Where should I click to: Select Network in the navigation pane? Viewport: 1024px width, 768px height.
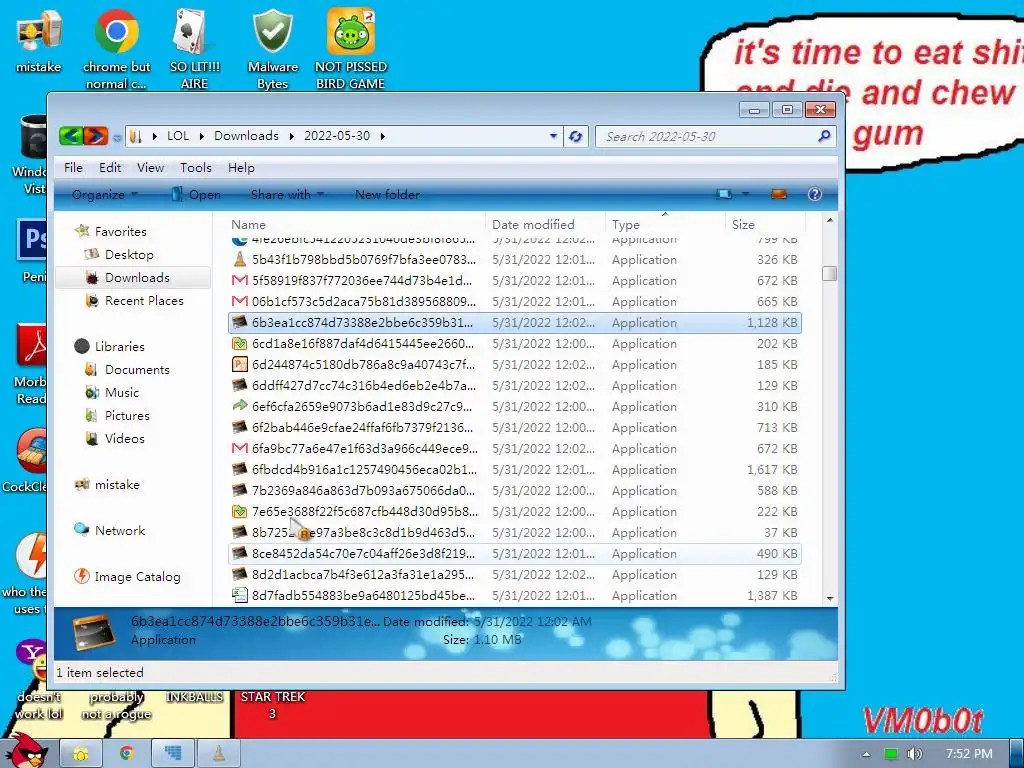tap(109, 530)
